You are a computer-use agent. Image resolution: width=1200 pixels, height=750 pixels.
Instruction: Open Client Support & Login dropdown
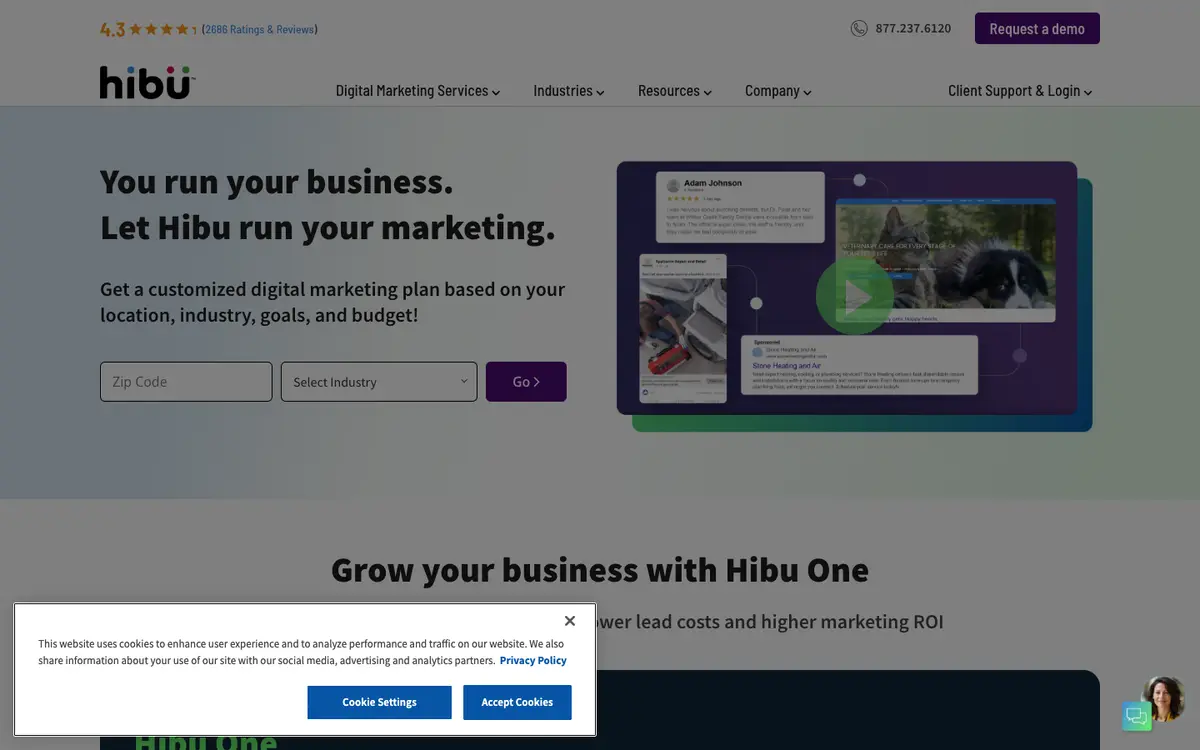click(1020, 91)
